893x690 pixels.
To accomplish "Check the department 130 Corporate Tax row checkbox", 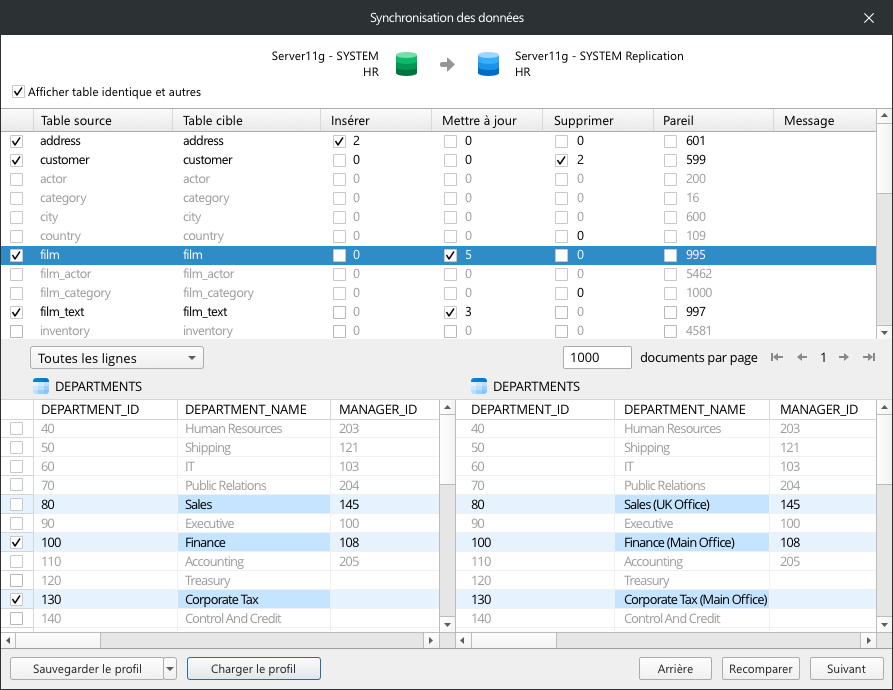I will 17,599.
